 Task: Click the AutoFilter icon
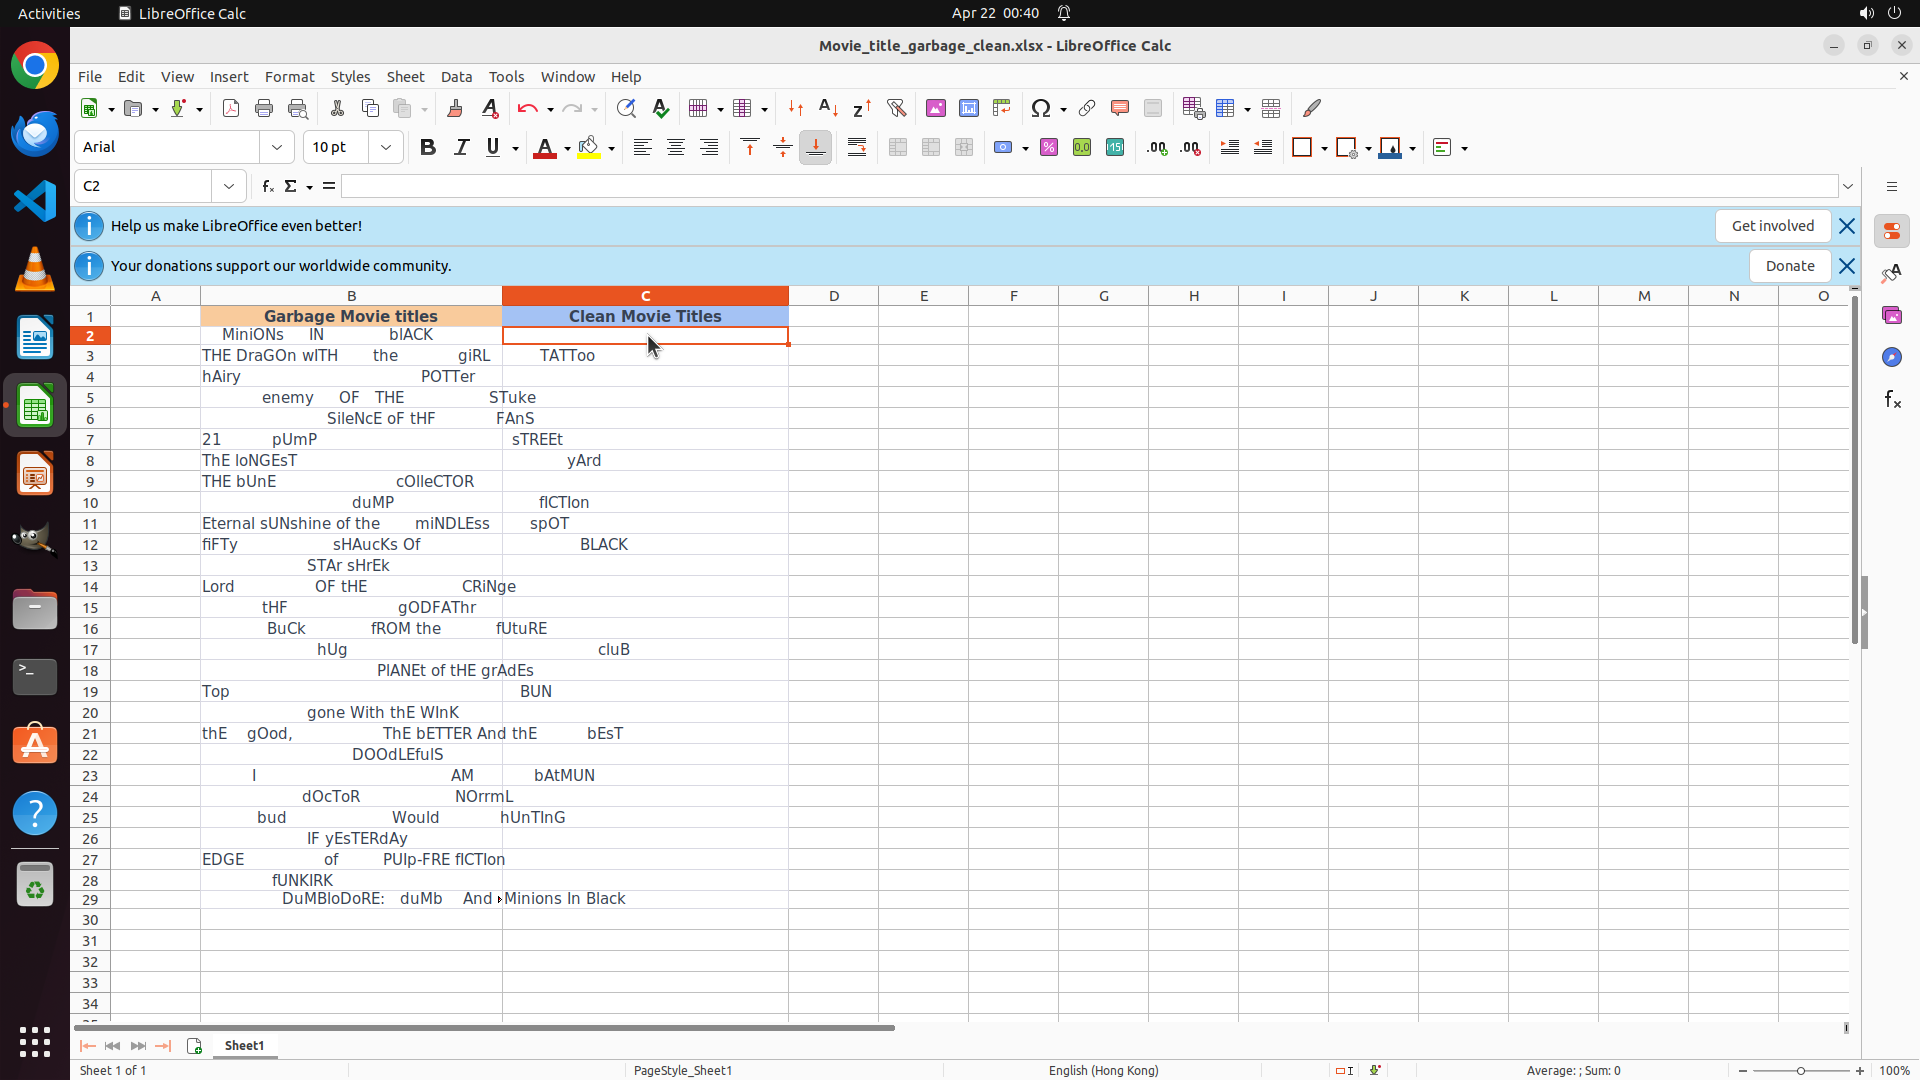point(896,108)
